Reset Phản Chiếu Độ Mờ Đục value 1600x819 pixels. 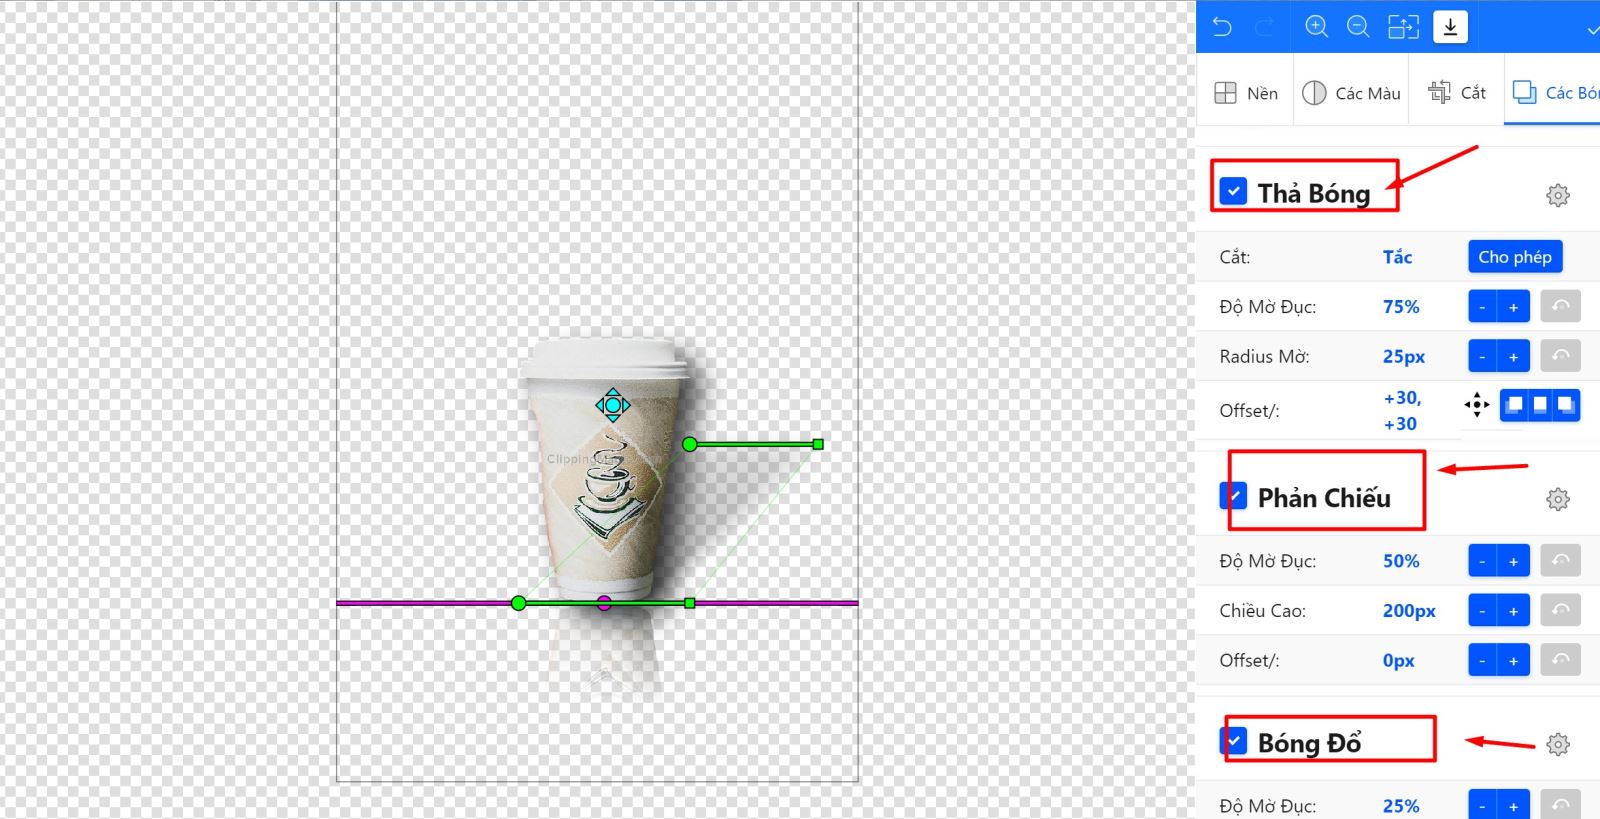(1560, 560)
